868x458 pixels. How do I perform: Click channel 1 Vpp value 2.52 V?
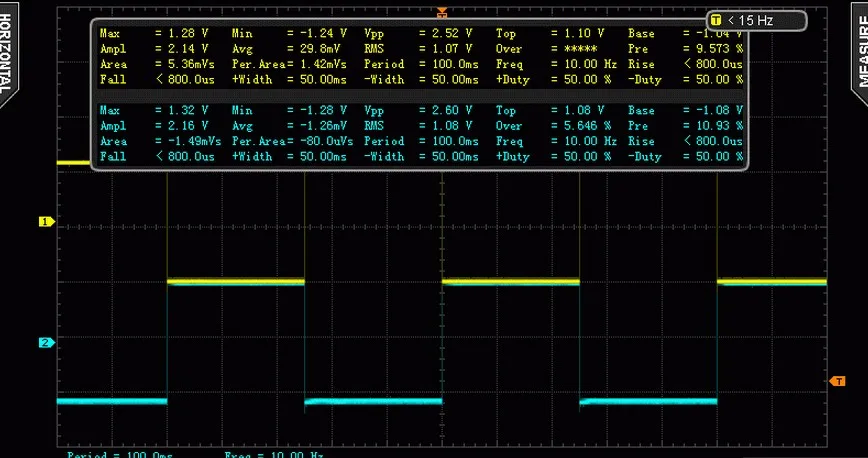[x=453, y=33]
